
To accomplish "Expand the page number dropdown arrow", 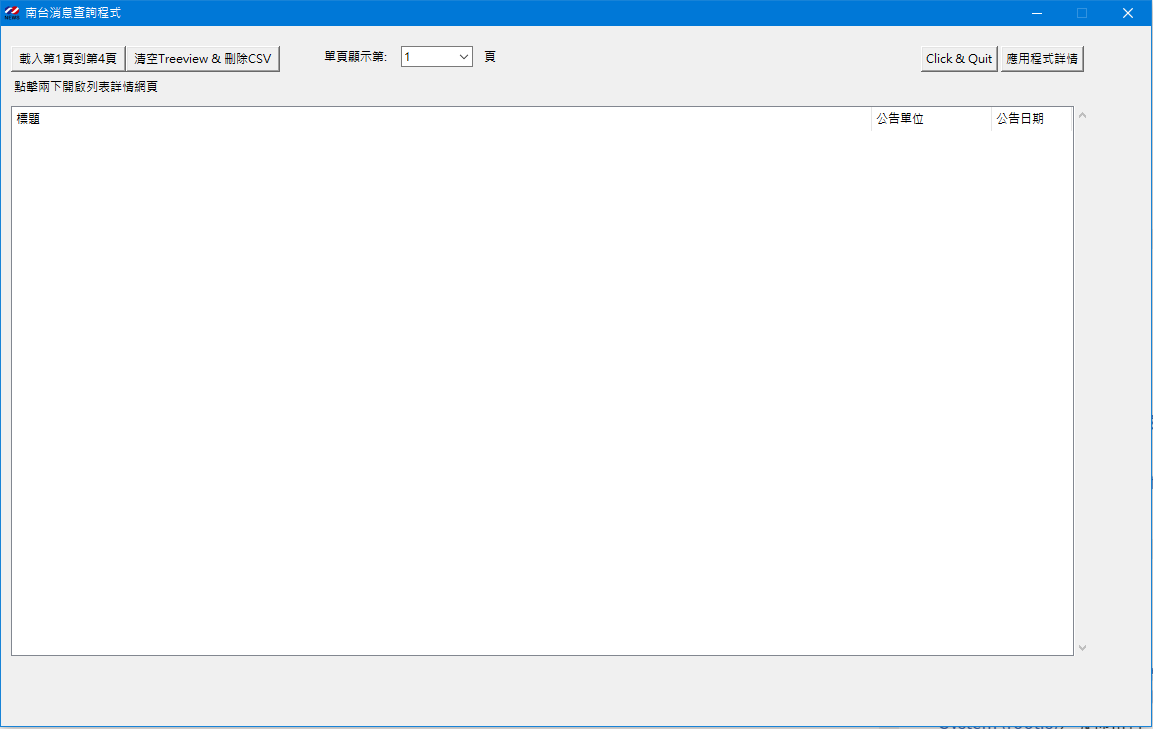I will click(x=464, y=57).
